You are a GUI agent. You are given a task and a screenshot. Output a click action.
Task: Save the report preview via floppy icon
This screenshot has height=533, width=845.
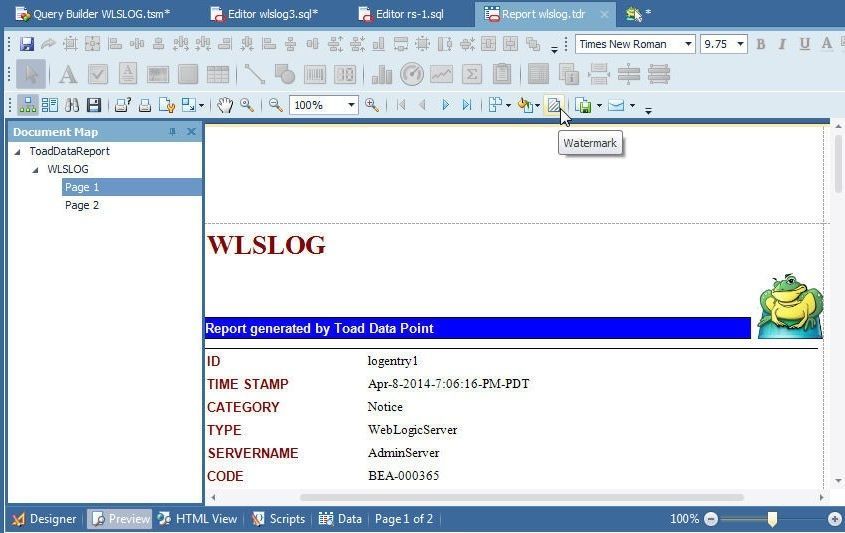(x=94, y=105)
